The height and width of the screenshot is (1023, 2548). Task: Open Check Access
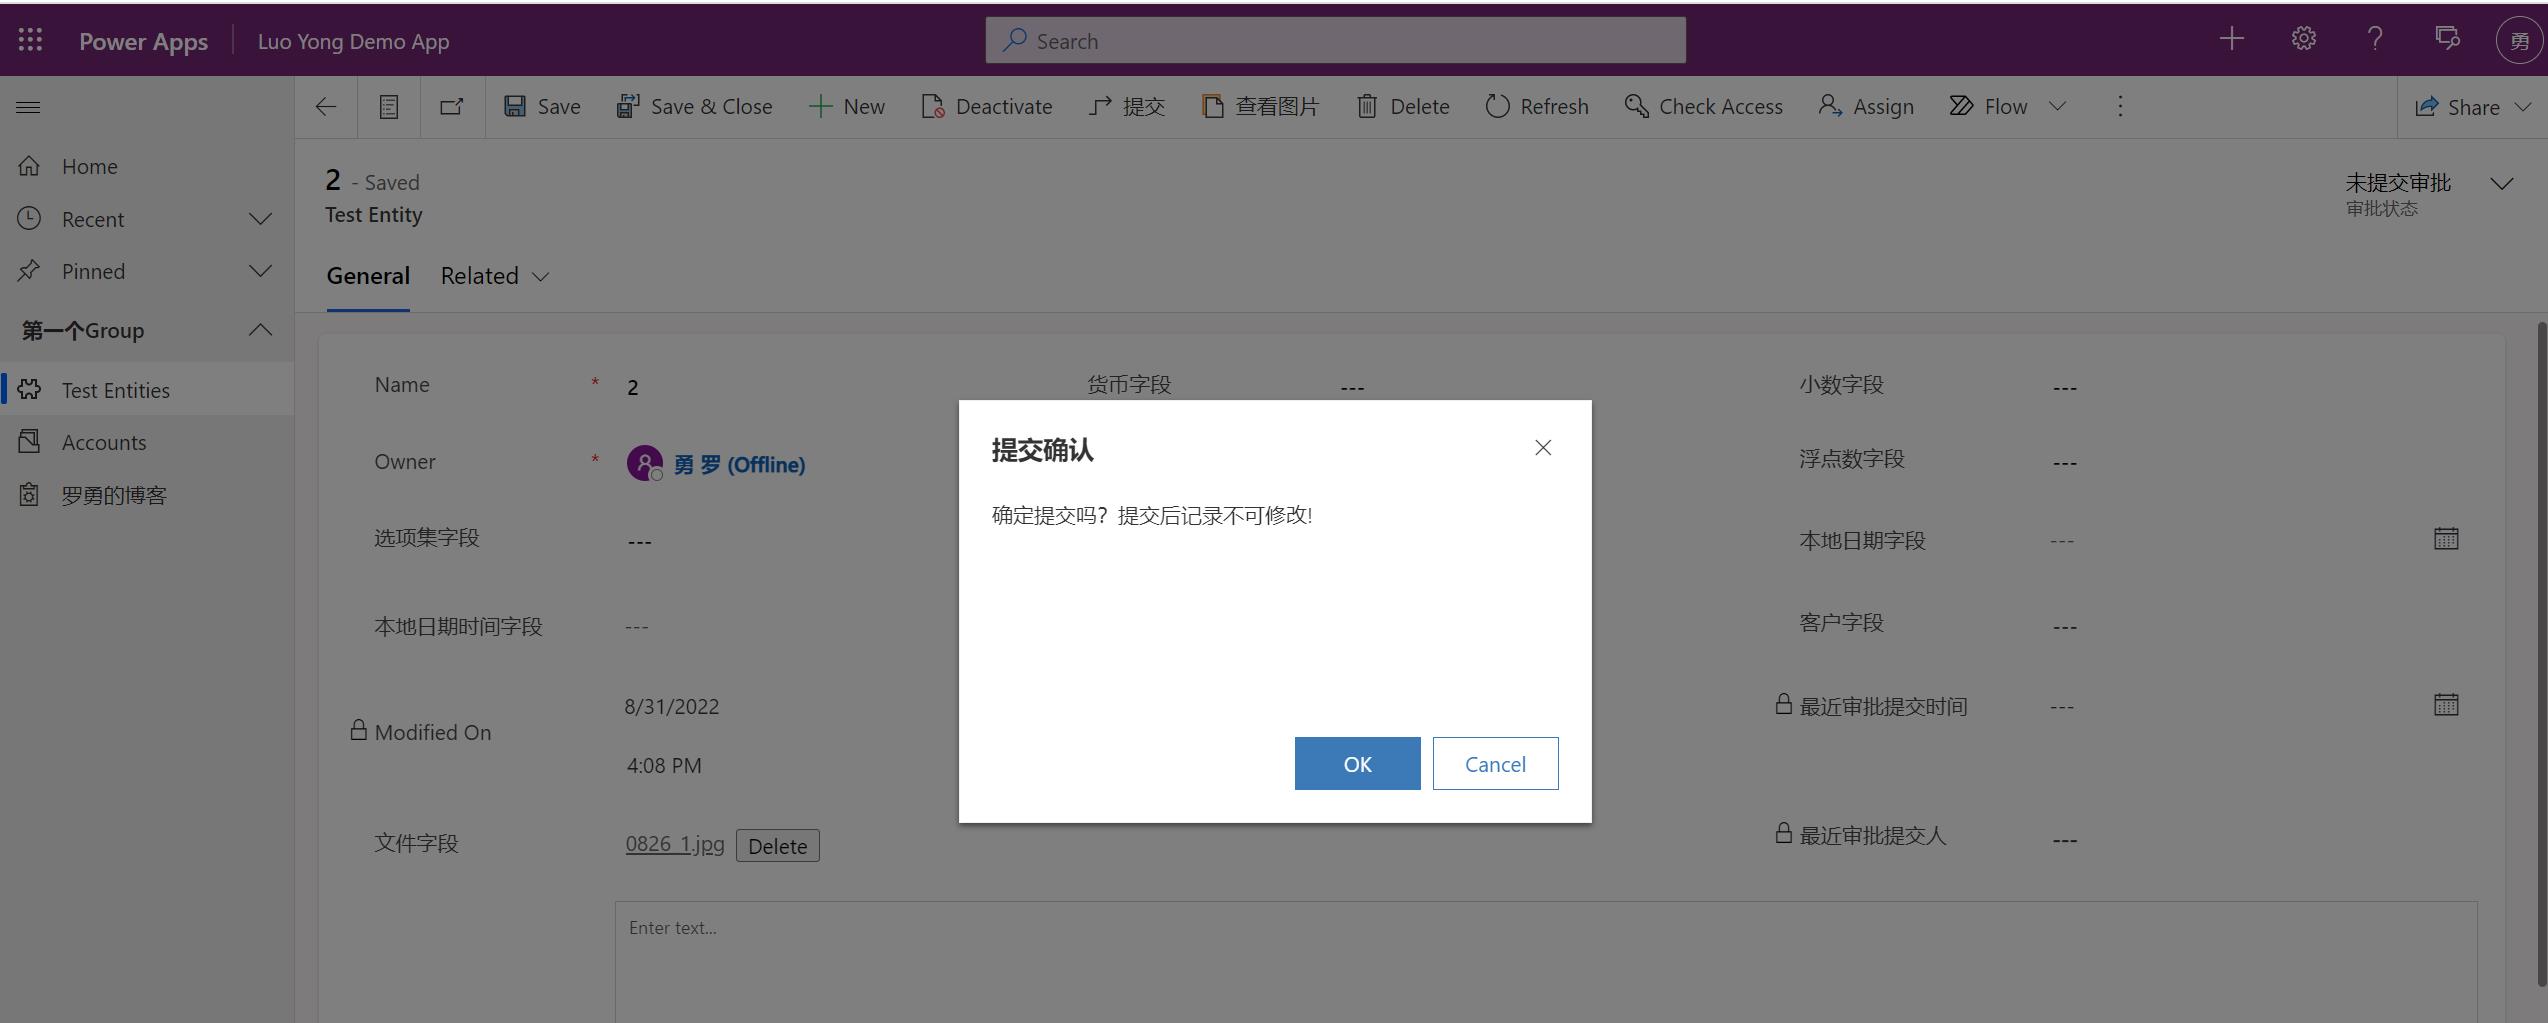[1703, 107]
